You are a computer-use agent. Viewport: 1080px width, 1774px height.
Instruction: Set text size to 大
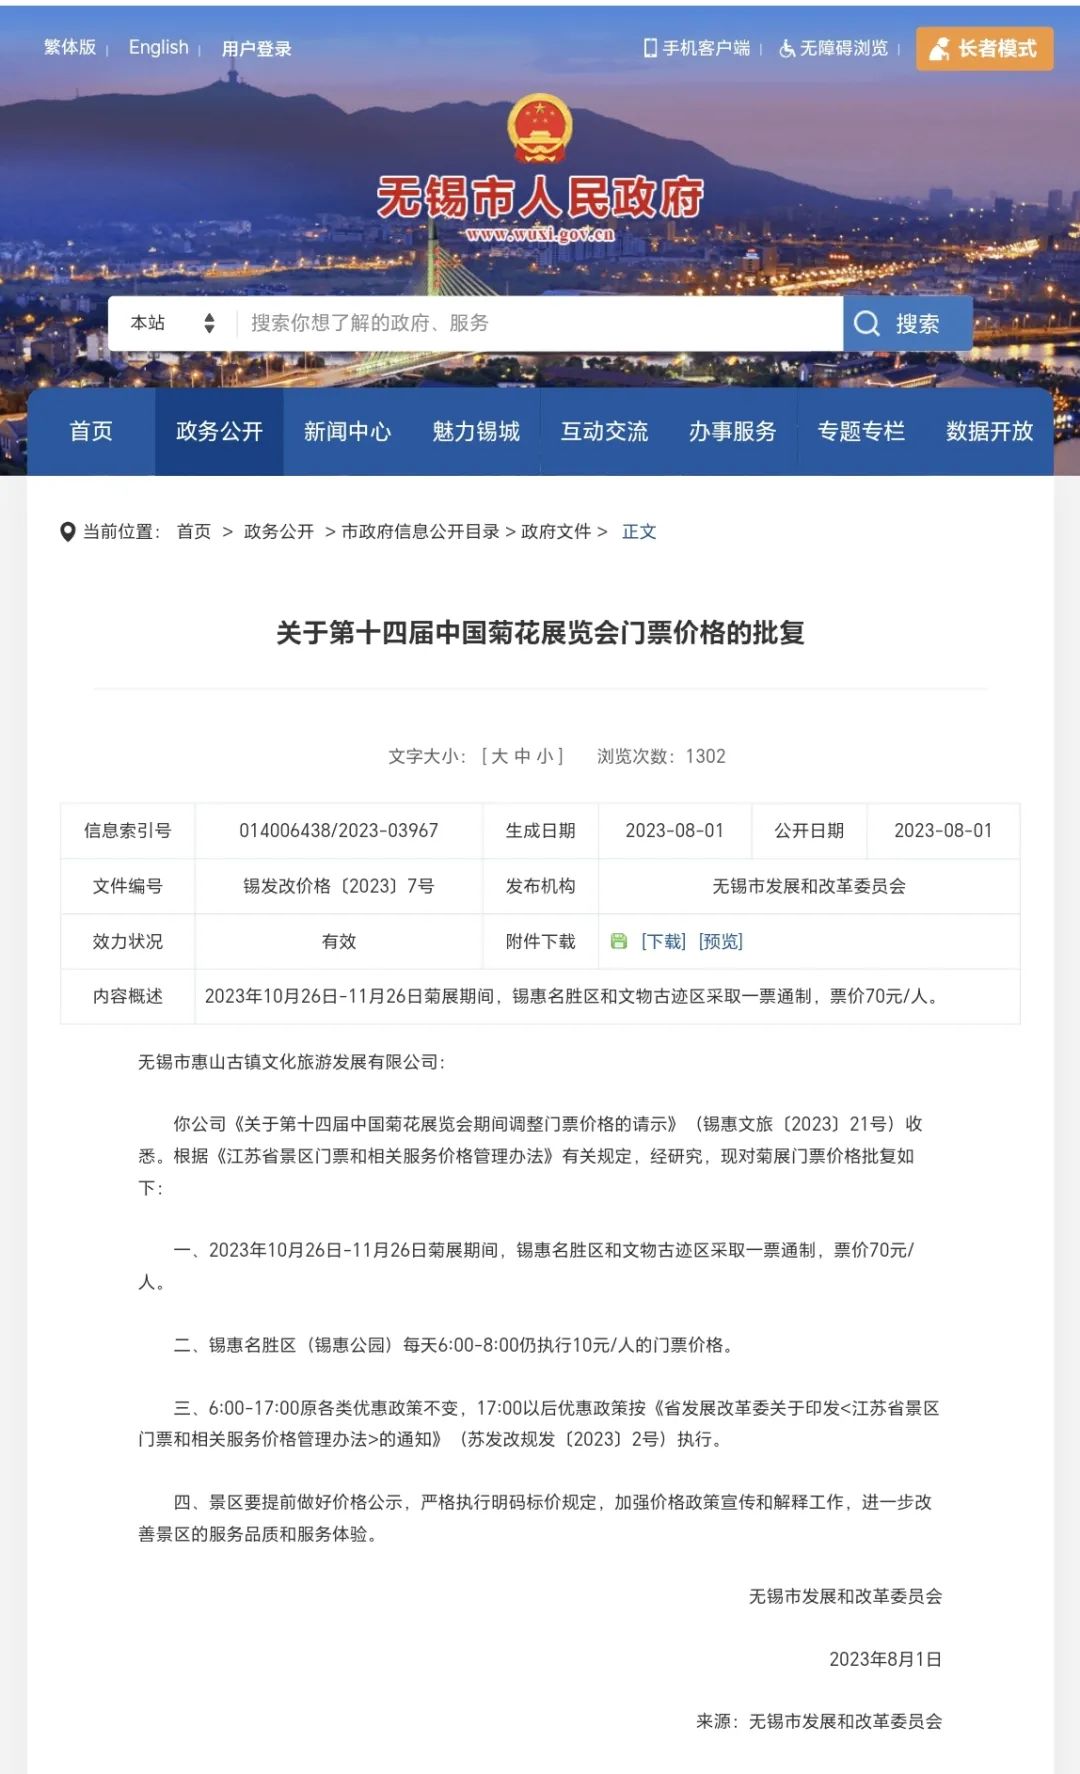click(x=500, y=756)
